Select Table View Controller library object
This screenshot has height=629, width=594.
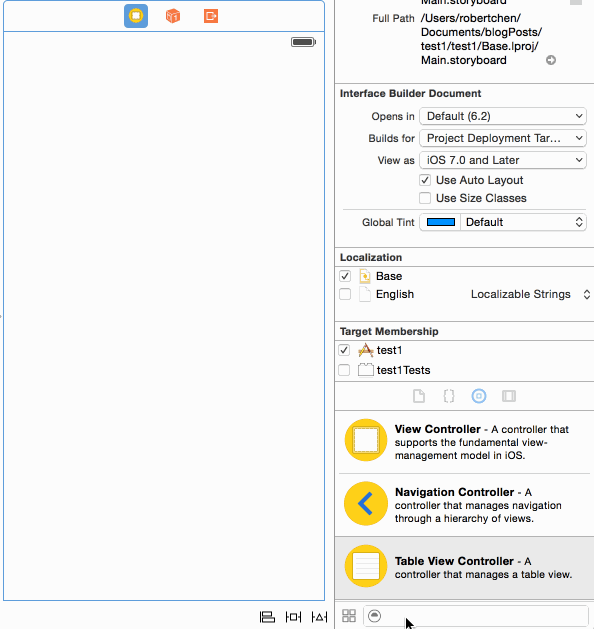(464, 567)
